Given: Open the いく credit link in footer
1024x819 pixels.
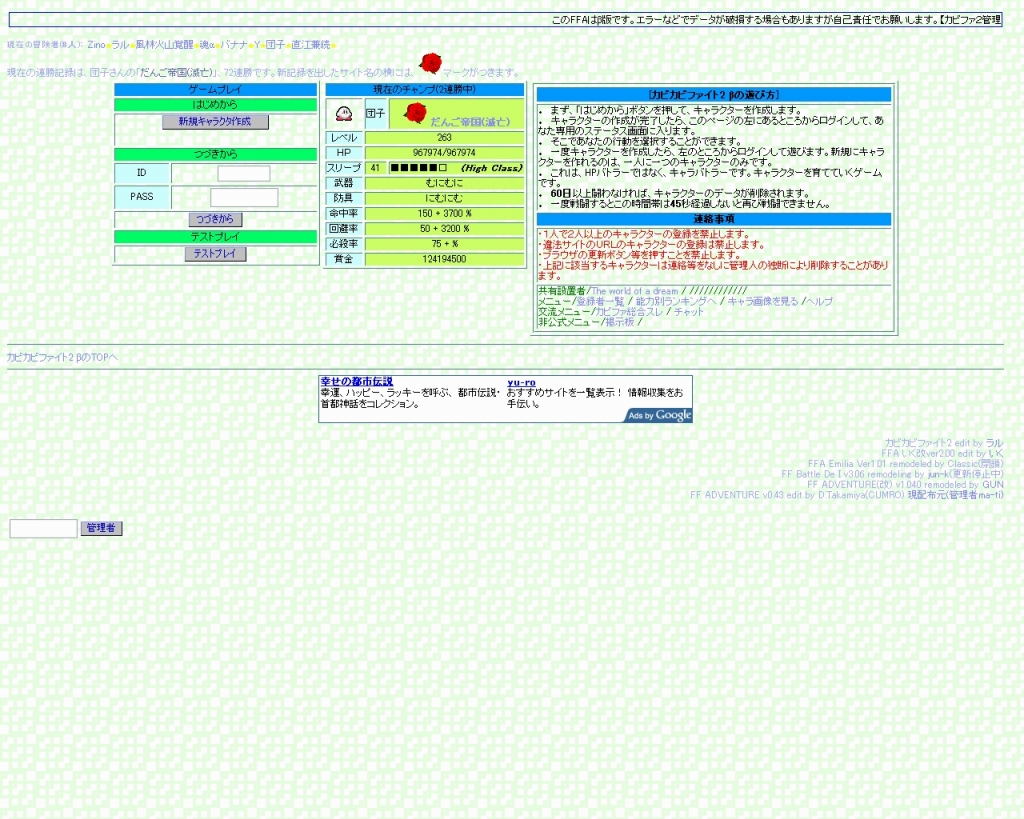Looking at the screenshot, I should click(x=996, y=453).
